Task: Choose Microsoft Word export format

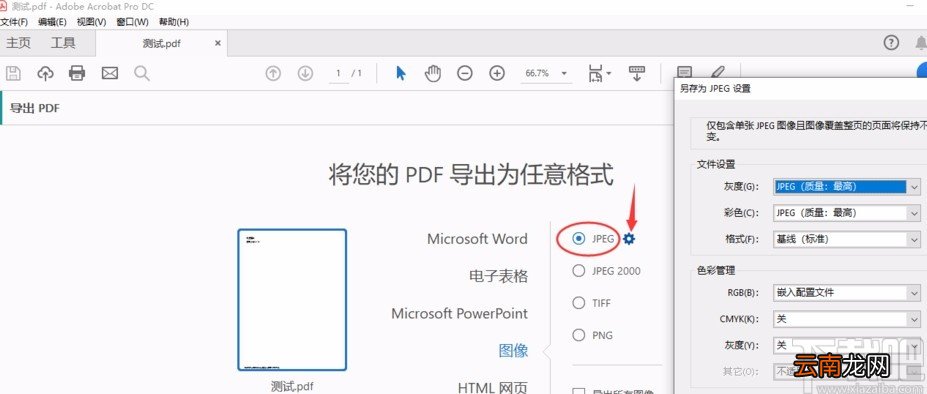Action: coord(477,239)
